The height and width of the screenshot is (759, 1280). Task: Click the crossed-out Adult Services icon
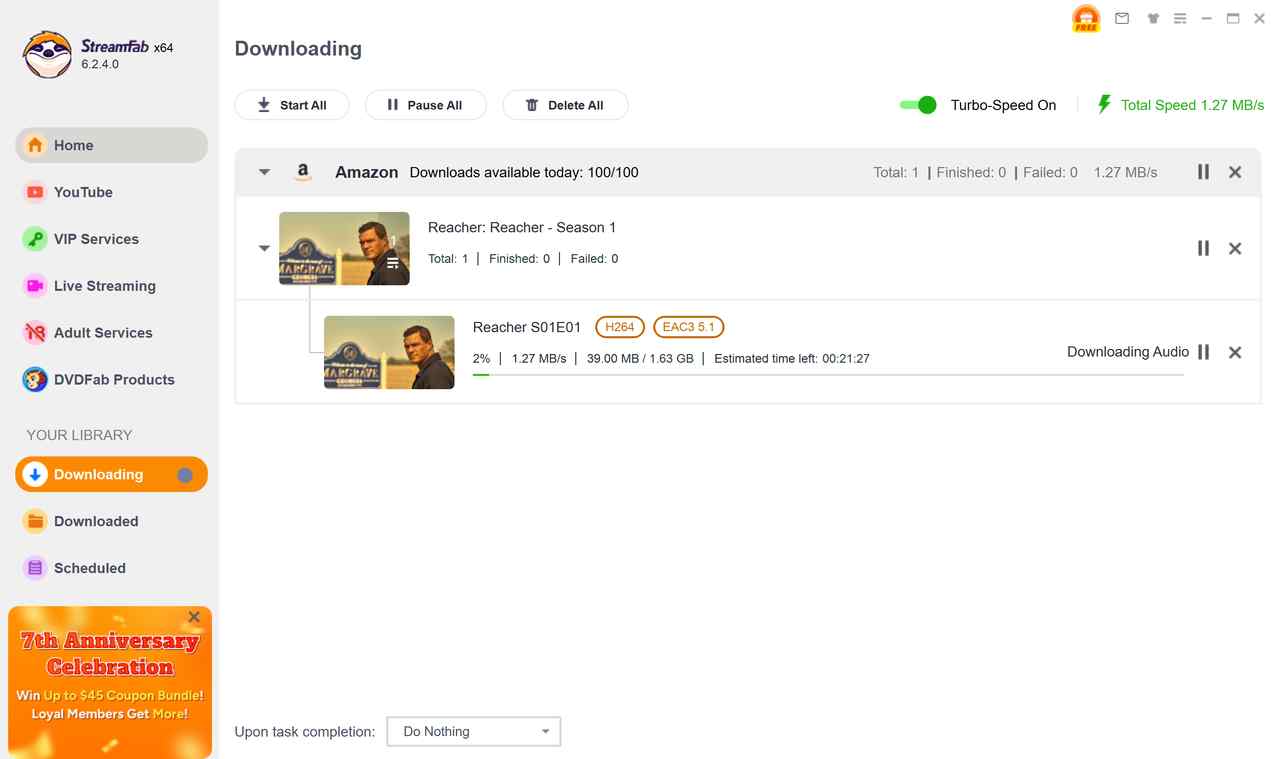coord(35,333)
